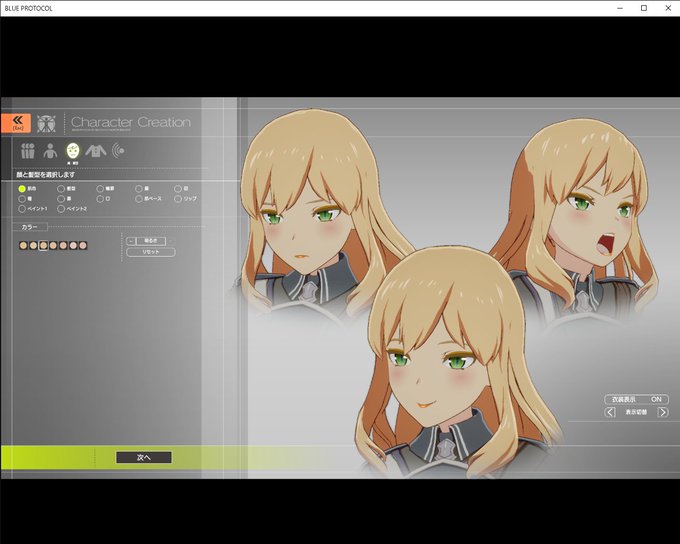Pick the highlighted third skin color swatch

pyautogui.click(x=43, y=246)
